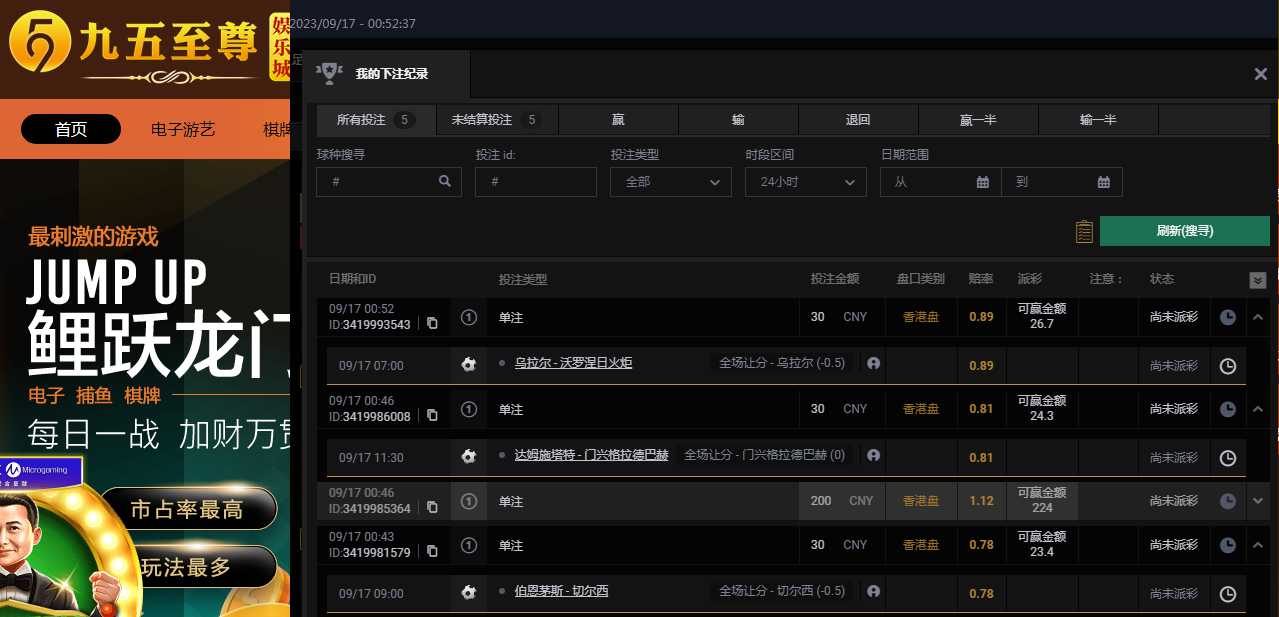Click the 到 end date field
Image resolution: width=1279 pixels, height=617 pixels.
coord(1062,182)
